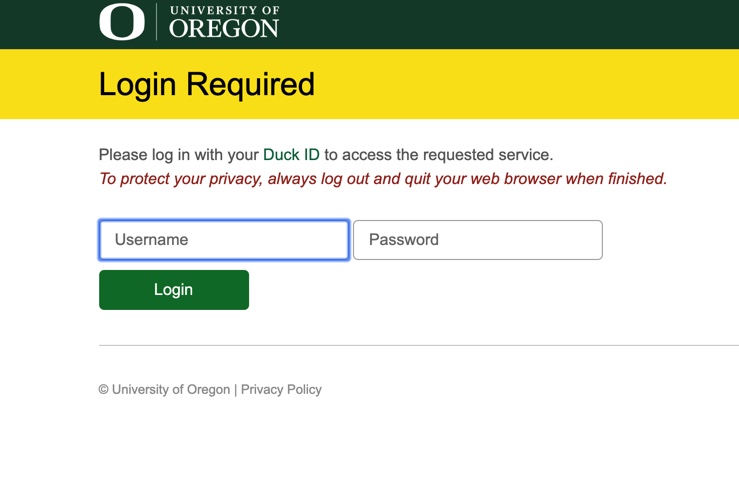Click the vertical divider beside the O logo
Screen dimensions: 739x481
[x=156, y=22]
